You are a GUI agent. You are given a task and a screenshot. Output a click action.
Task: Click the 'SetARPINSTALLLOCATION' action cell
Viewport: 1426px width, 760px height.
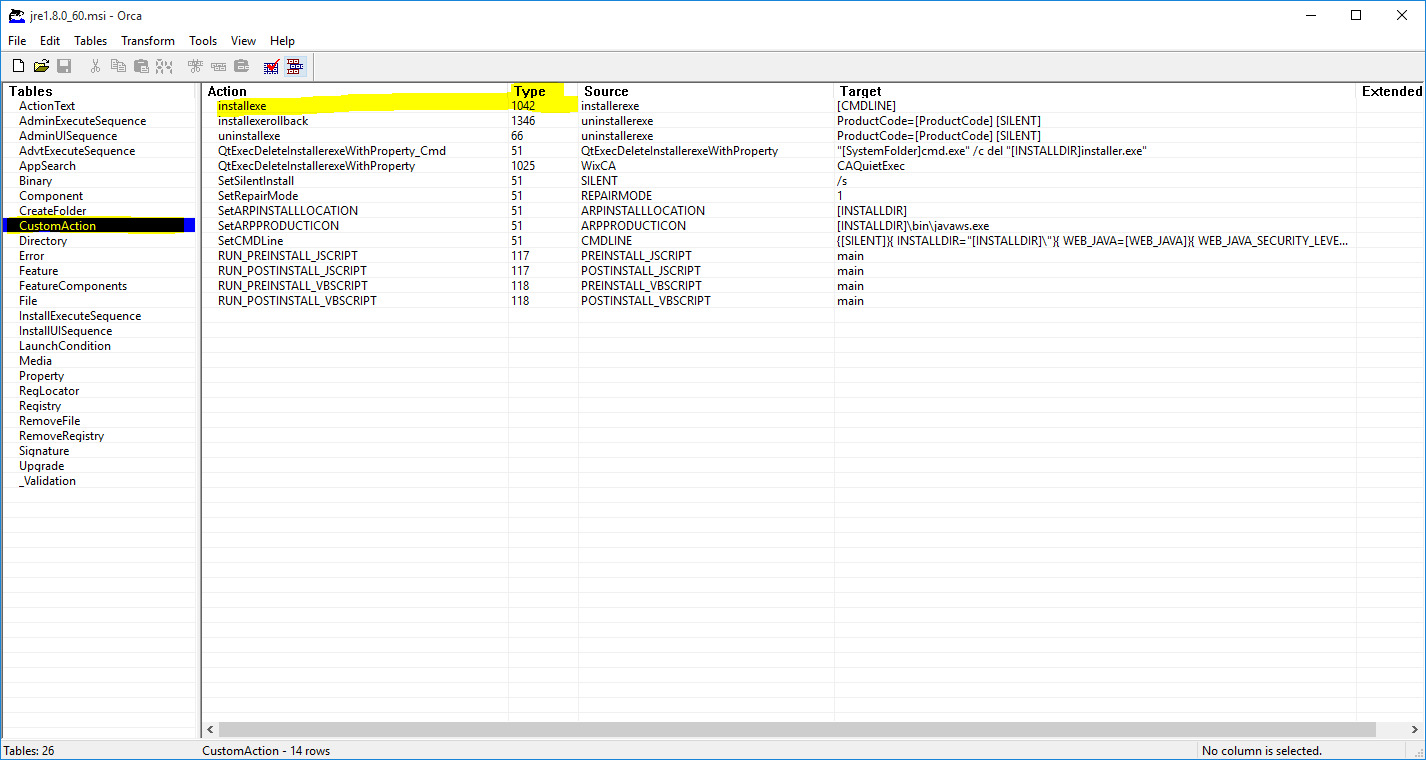coord(288,211)
